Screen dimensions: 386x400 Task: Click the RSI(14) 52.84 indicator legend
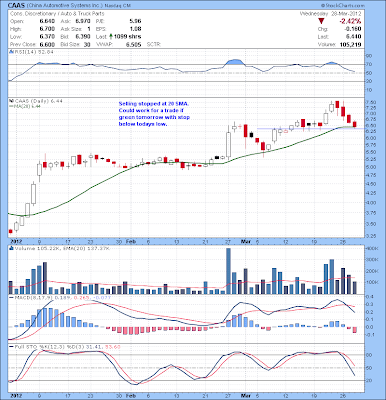point(34,52)
